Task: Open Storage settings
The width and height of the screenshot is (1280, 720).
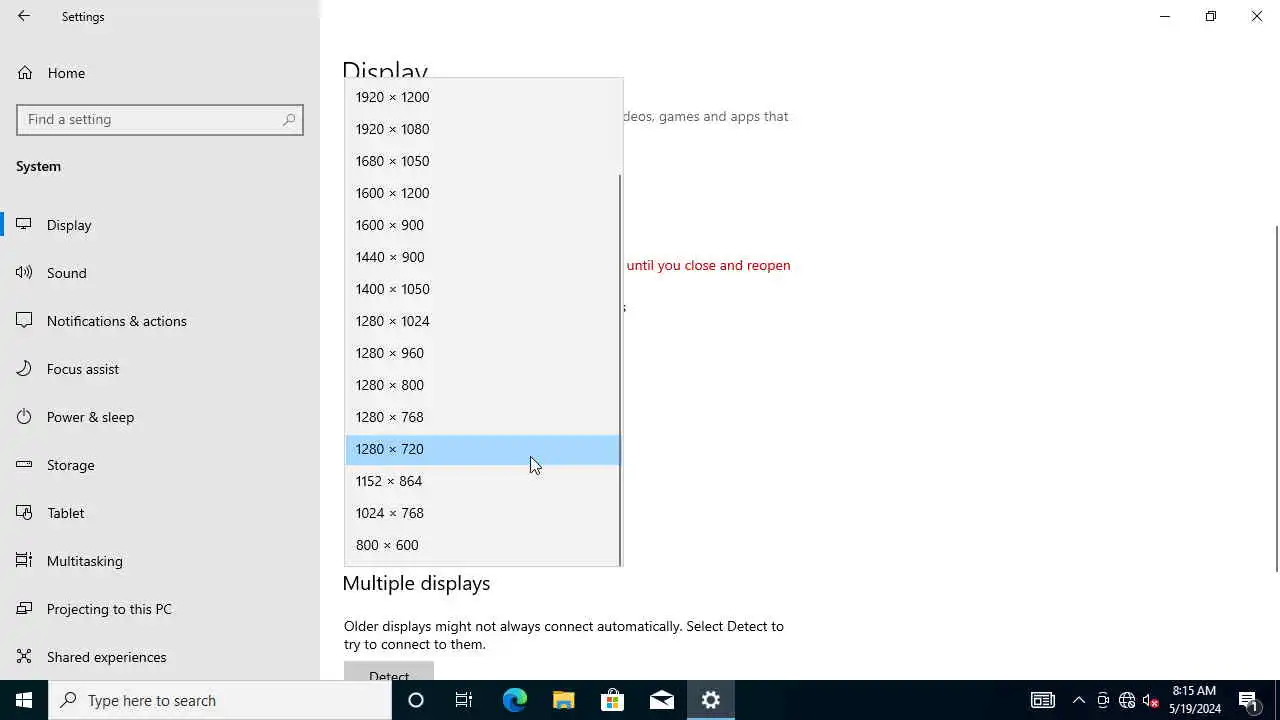Action: click(x=160, y=465)
